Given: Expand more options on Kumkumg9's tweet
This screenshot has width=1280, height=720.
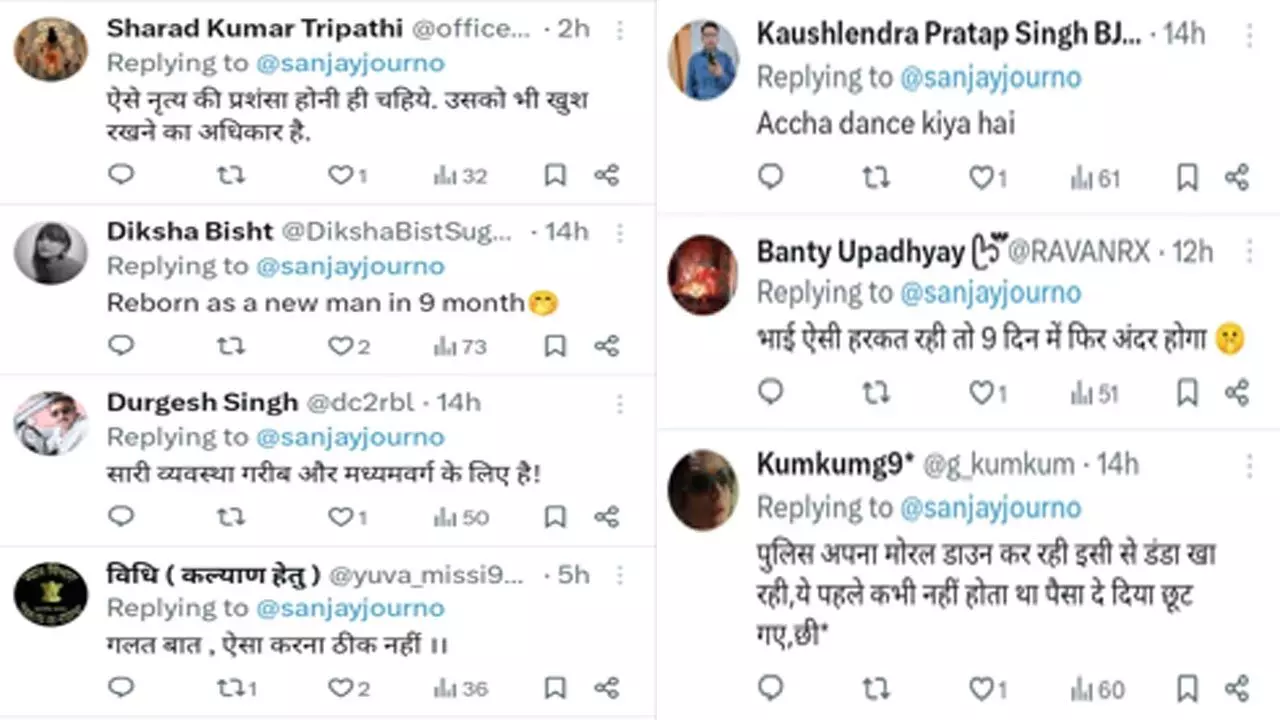Looking at the screenshot, I should click(1249, 465).
